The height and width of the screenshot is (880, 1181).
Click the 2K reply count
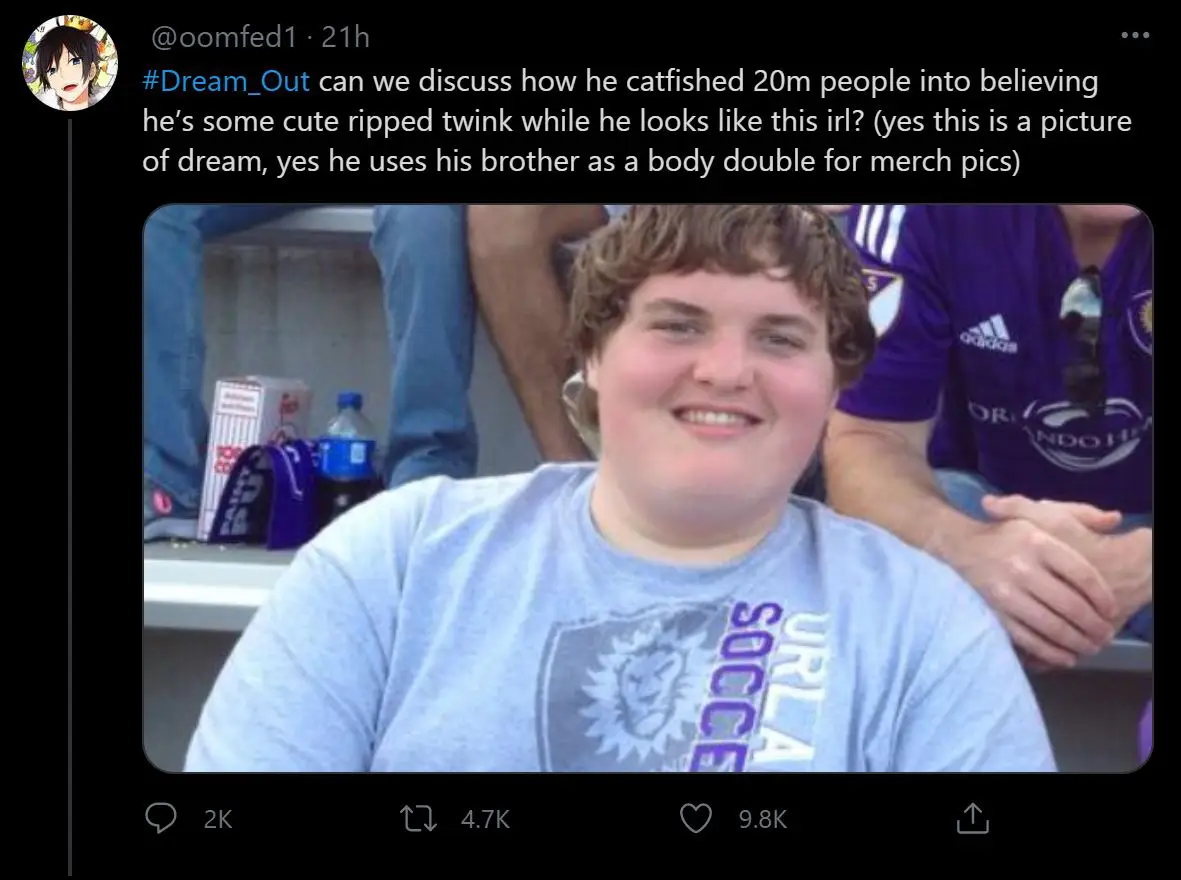coord(217,820)
